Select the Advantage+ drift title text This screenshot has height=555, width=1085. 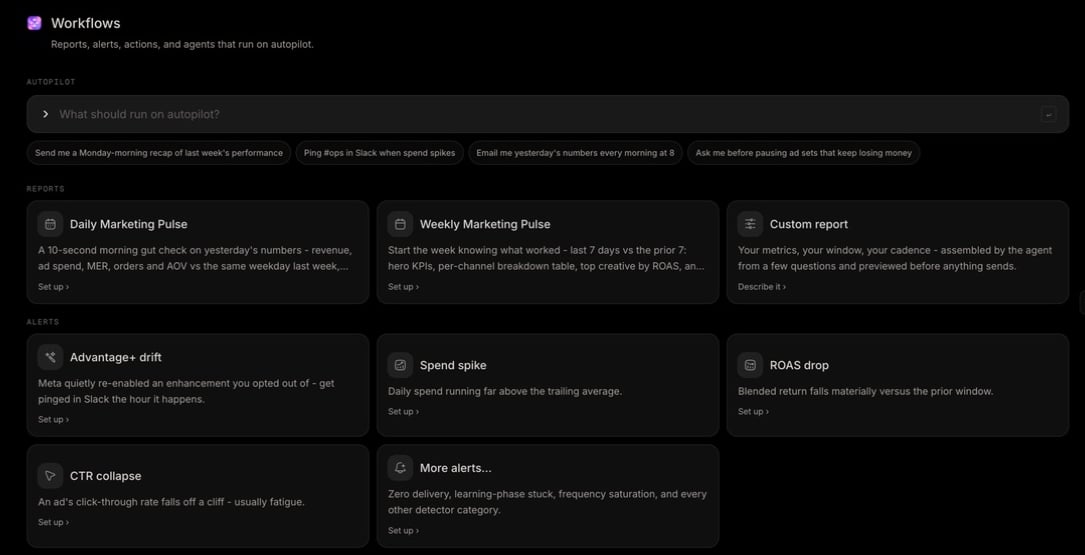116,357
